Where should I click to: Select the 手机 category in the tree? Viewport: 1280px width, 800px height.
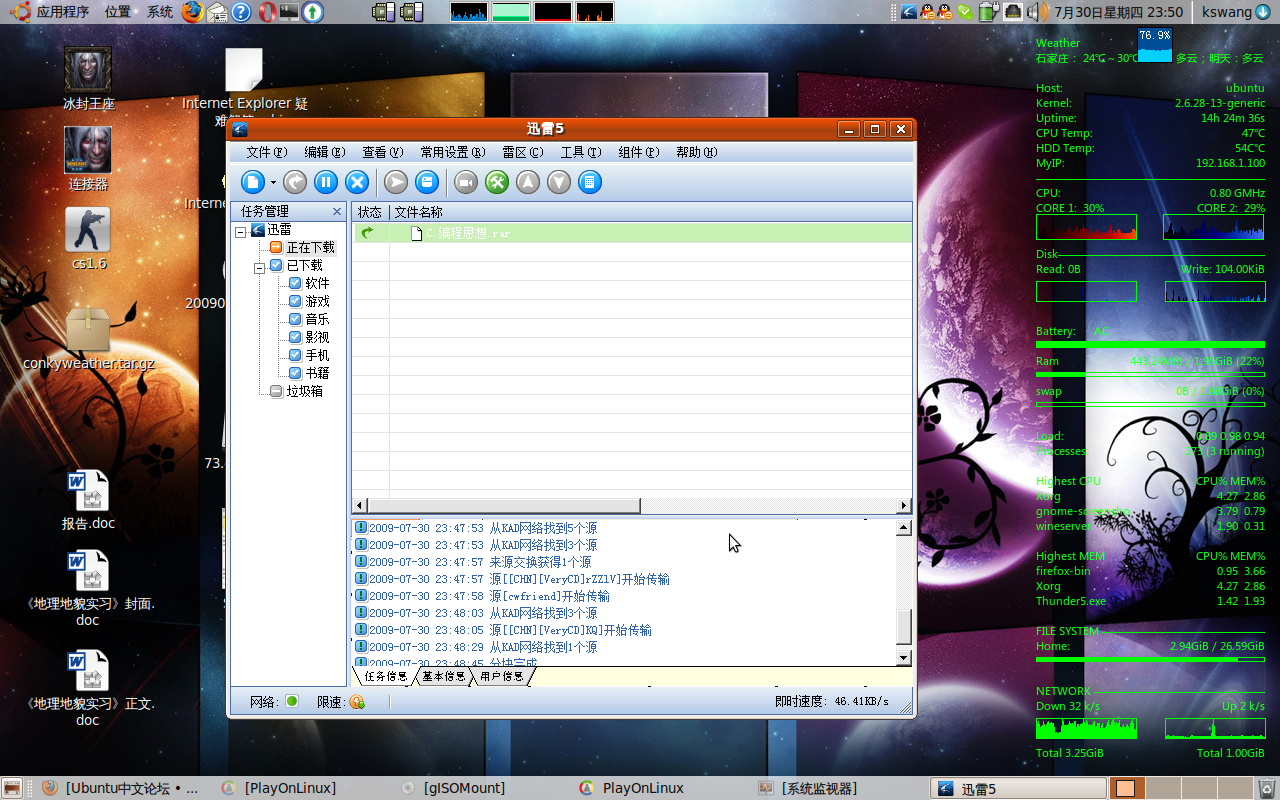[317, 355]
